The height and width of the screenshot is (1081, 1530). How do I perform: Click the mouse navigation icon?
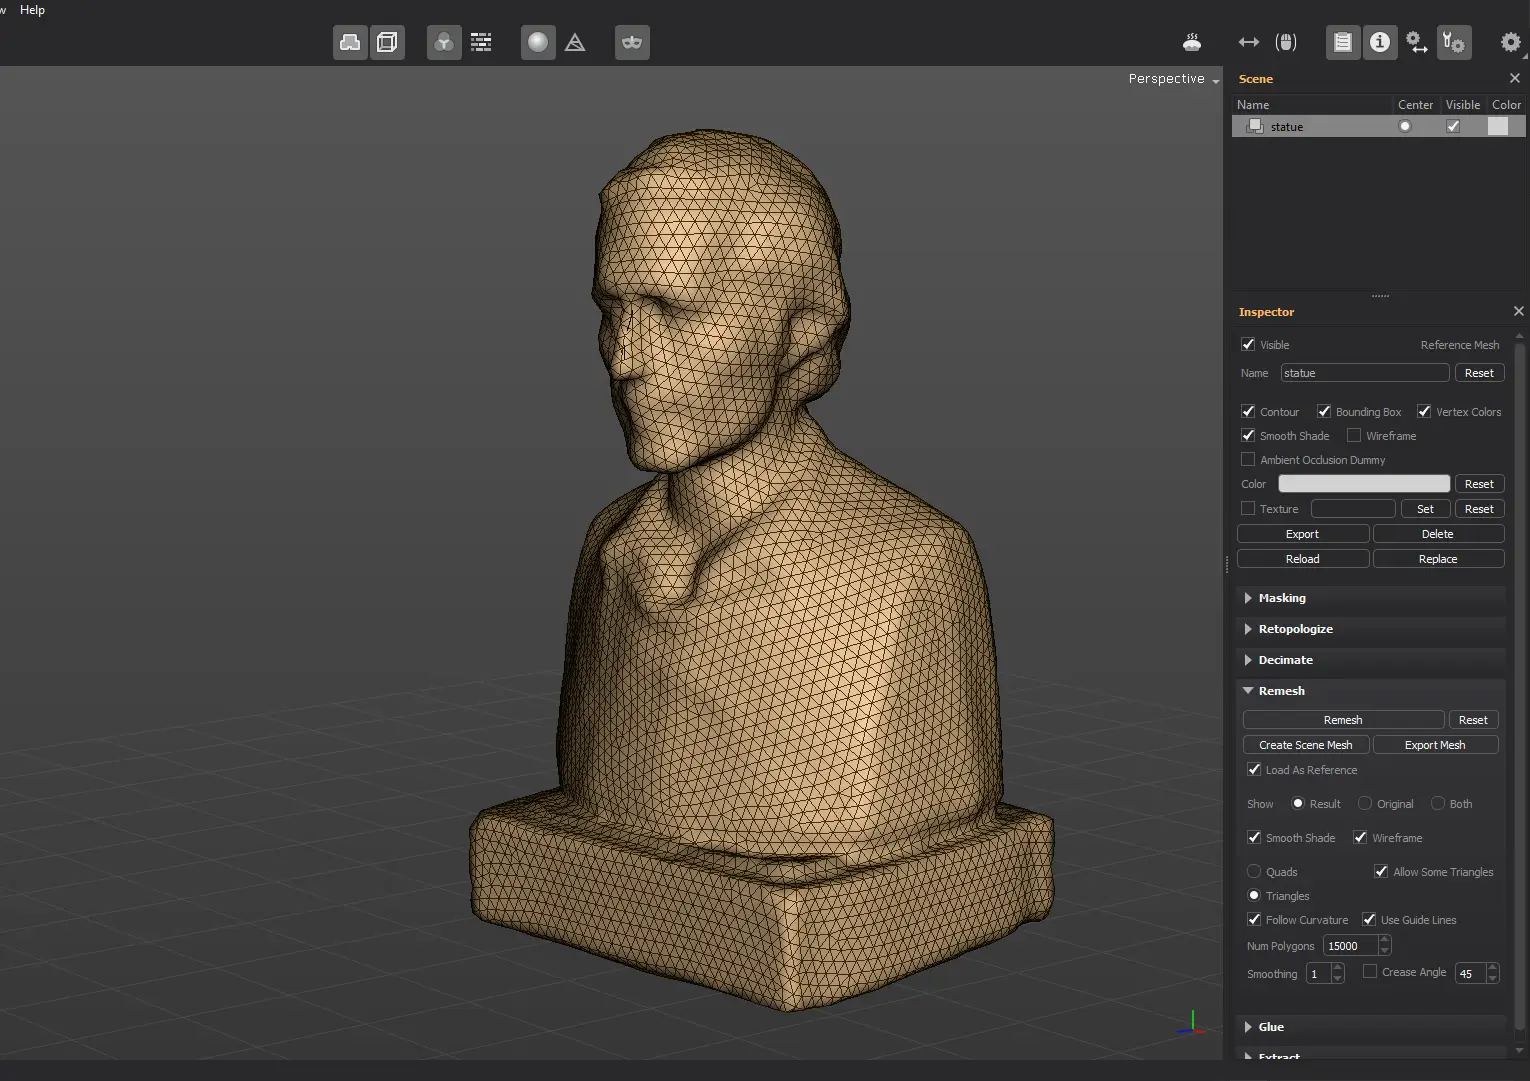[x=1286, y=42]
